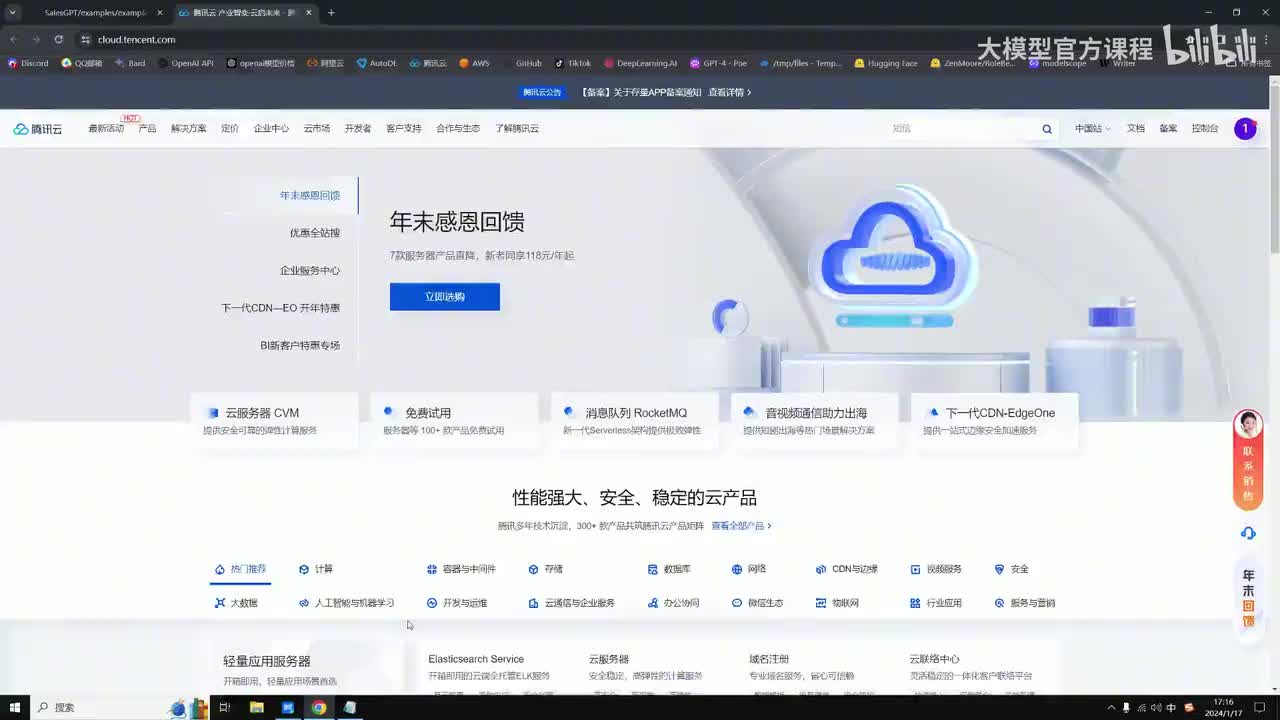1280x720 pixels.
Task: Click the Tencent Cloud logo
Action: 38,129
